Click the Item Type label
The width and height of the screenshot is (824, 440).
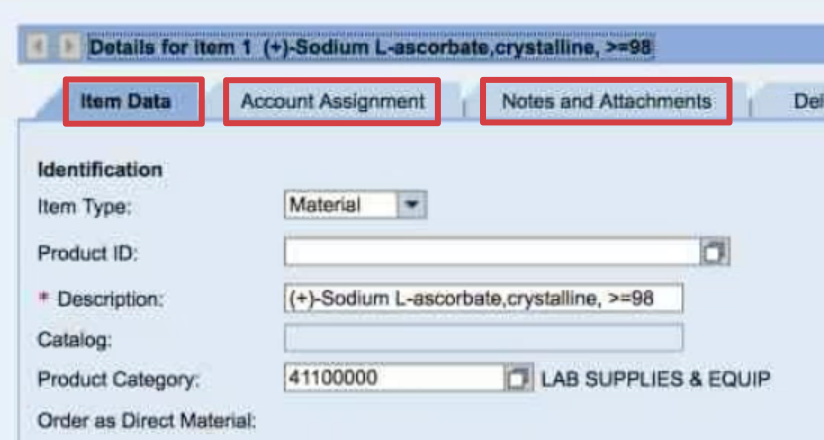point(84,207)
